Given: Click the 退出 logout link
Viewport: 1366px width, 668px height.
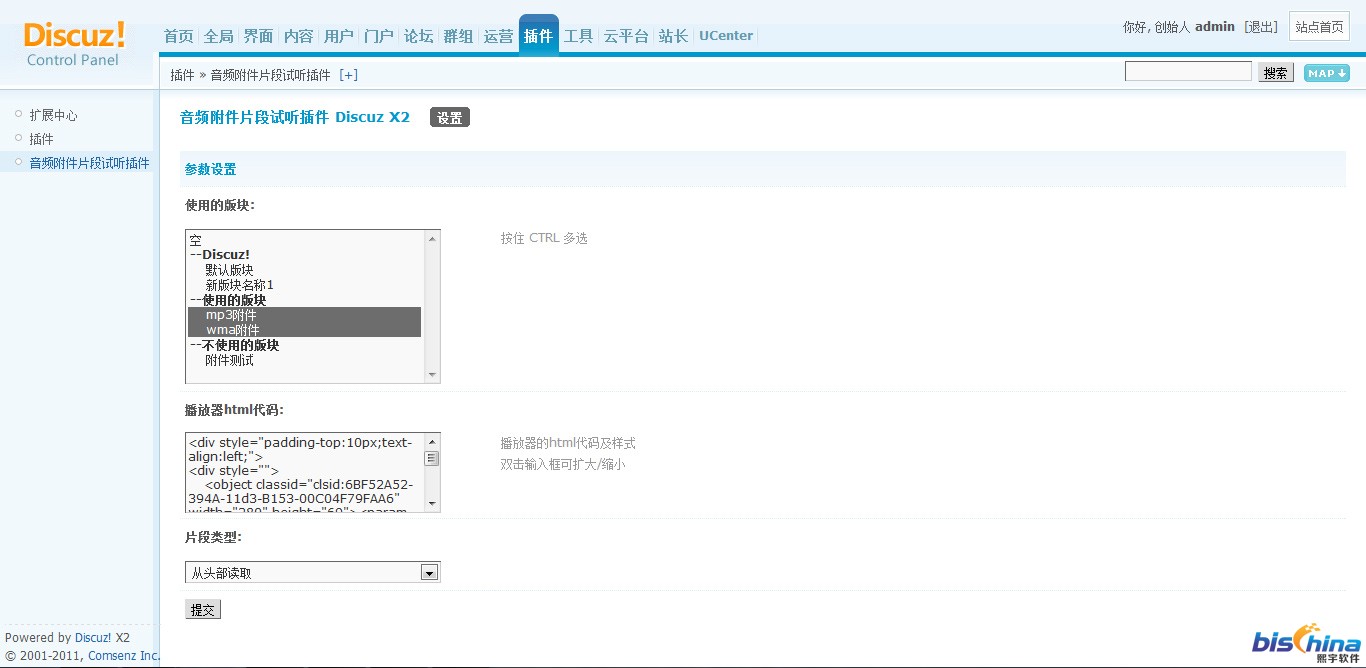Looking at the screenshot, I should tap(1261, 27).
